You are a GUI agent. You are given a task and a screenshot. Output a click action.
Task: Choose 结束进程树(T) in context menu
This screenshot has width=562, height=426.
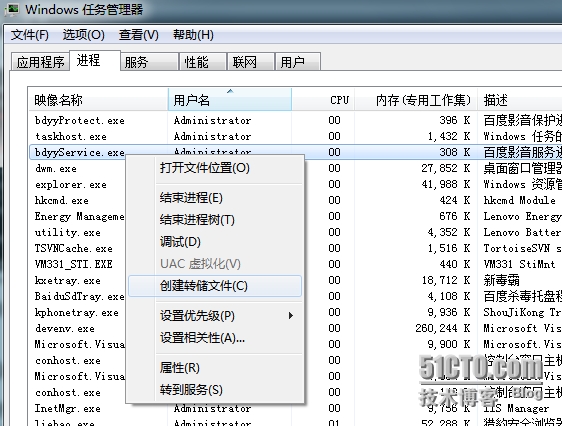coord(215,220)
